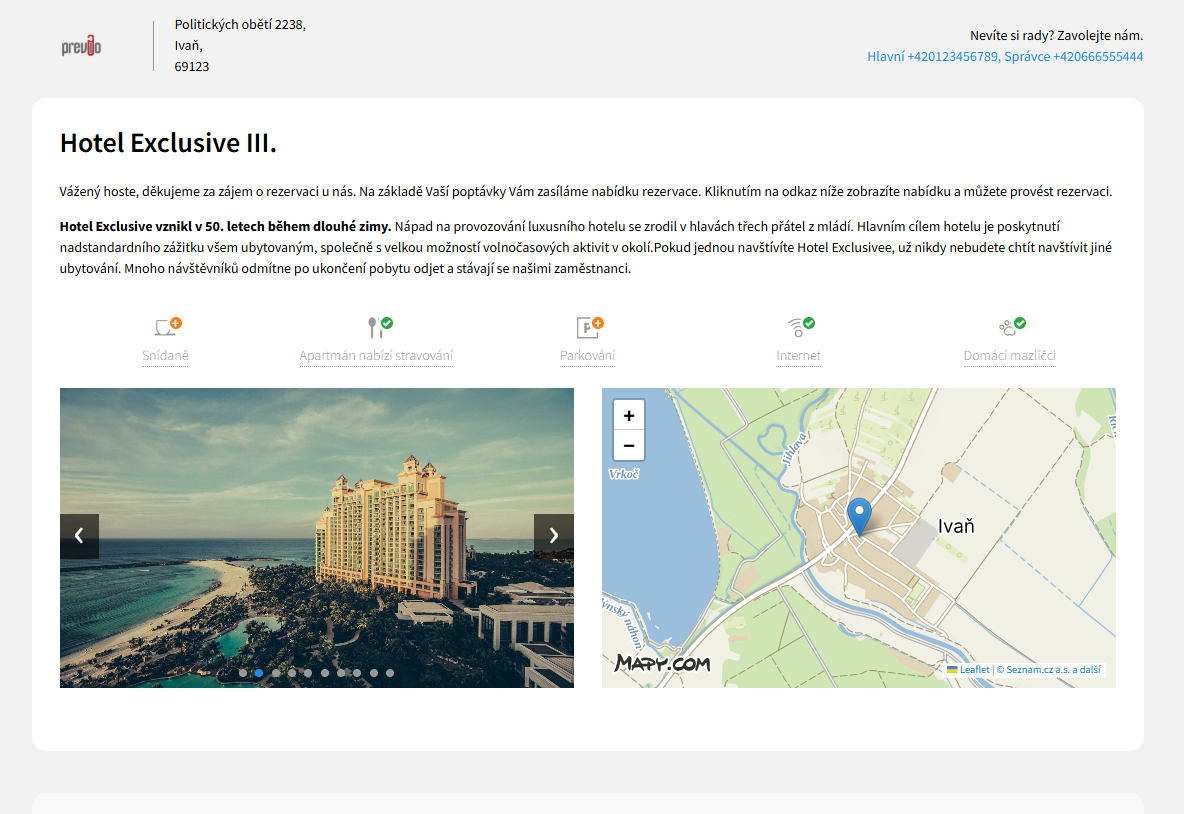Click the breakfast (Snídaně) amenity icon
The image size is (1184, 814).
pyautogui.click(x=168, y=326)
